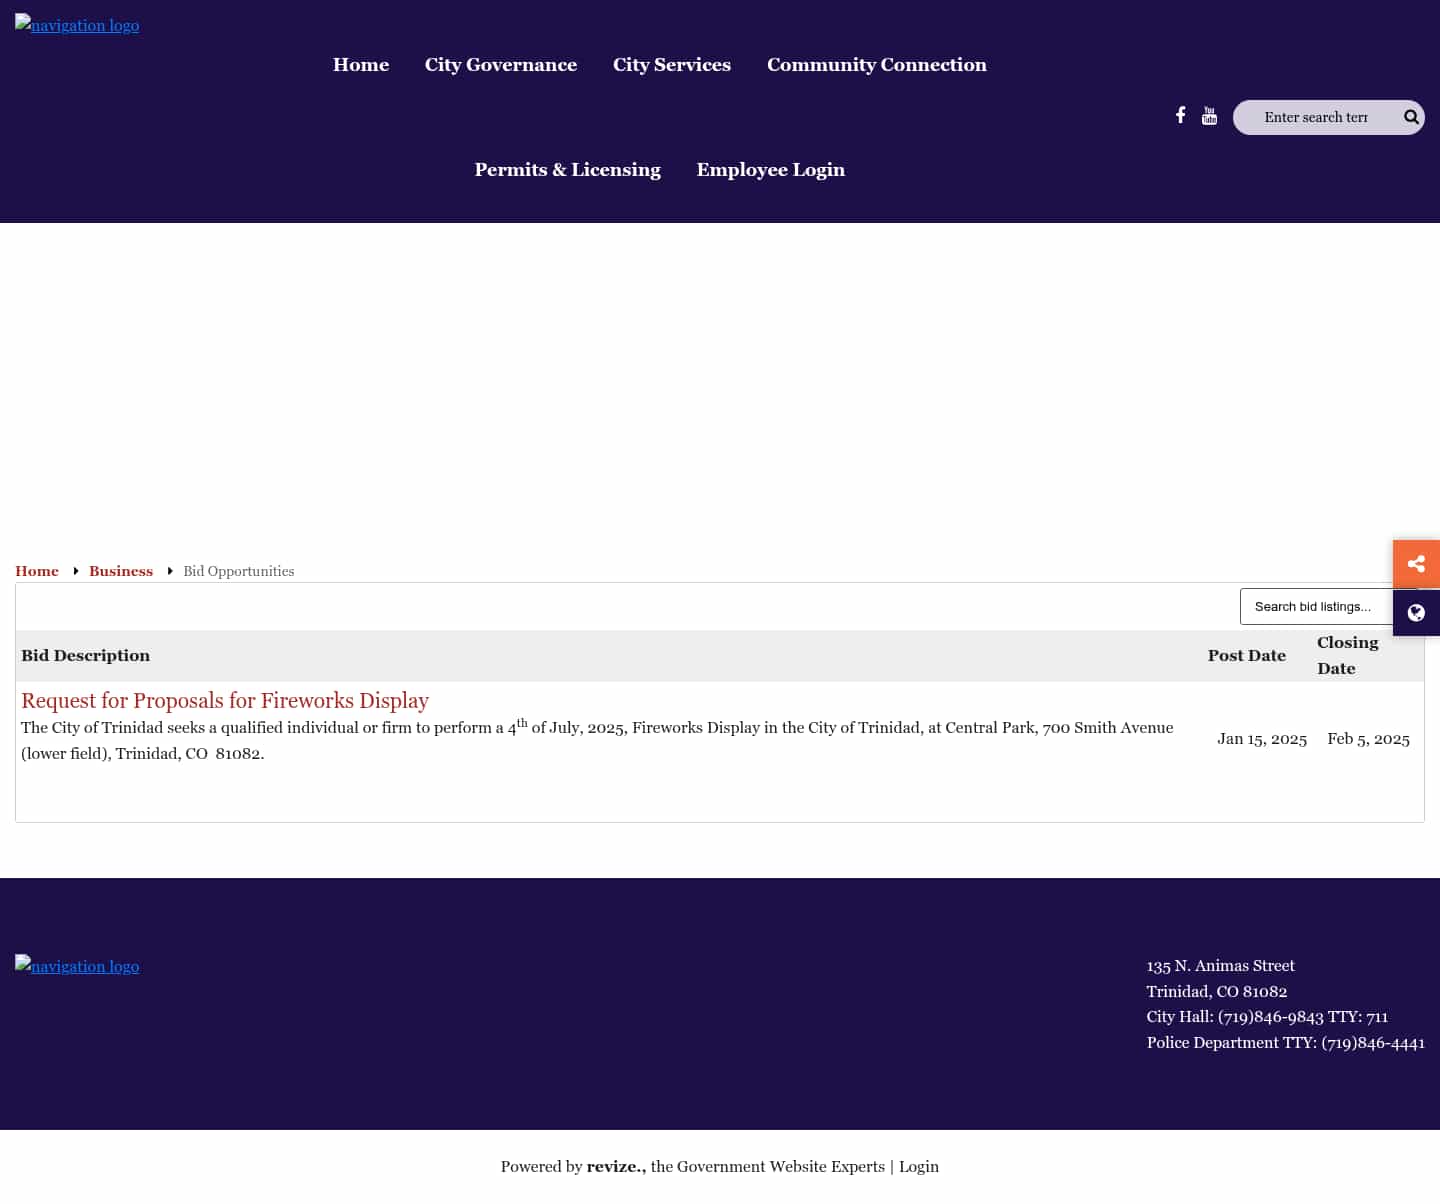Select the Police Department TTY line

click(1286, 1042)
